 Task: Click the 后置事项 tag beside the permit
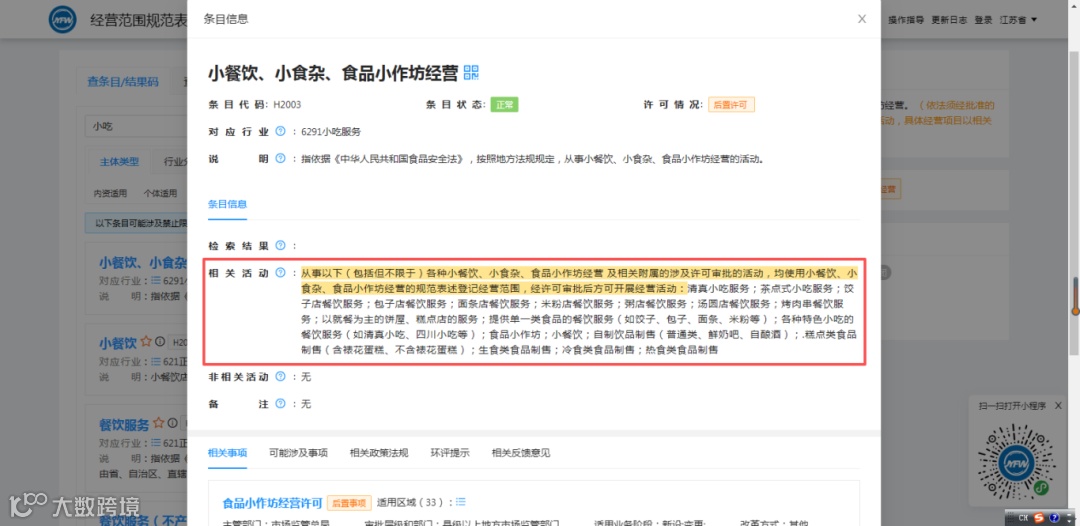coord(349,503)
